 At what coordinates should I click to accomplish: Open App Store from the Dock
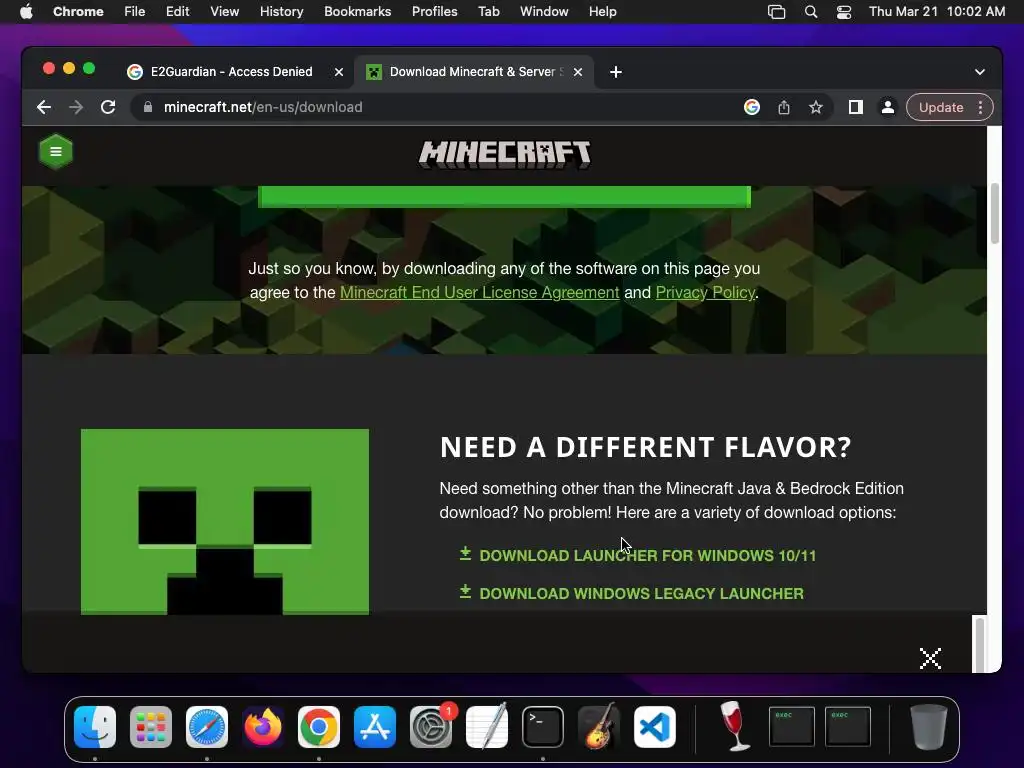375,727
